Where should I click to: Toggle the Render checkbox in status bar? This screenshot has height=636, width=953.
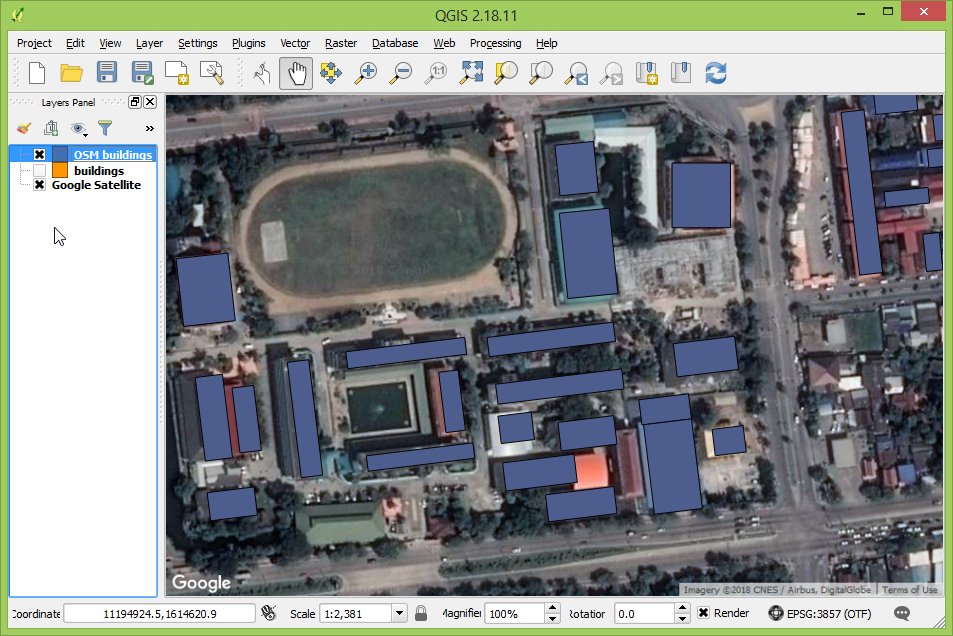point(704,613)
